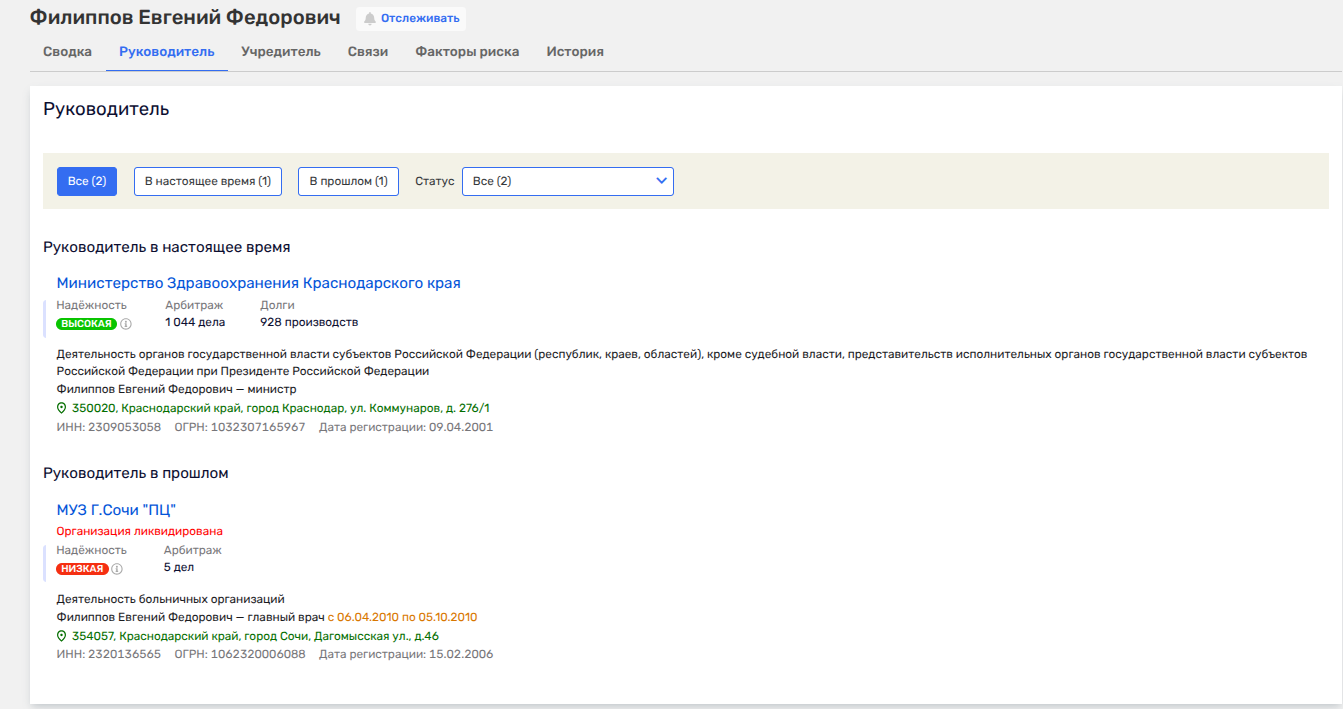1343x709 pixels.
Task: Click the Отслеживать button
Action: [x=411, y=19]
